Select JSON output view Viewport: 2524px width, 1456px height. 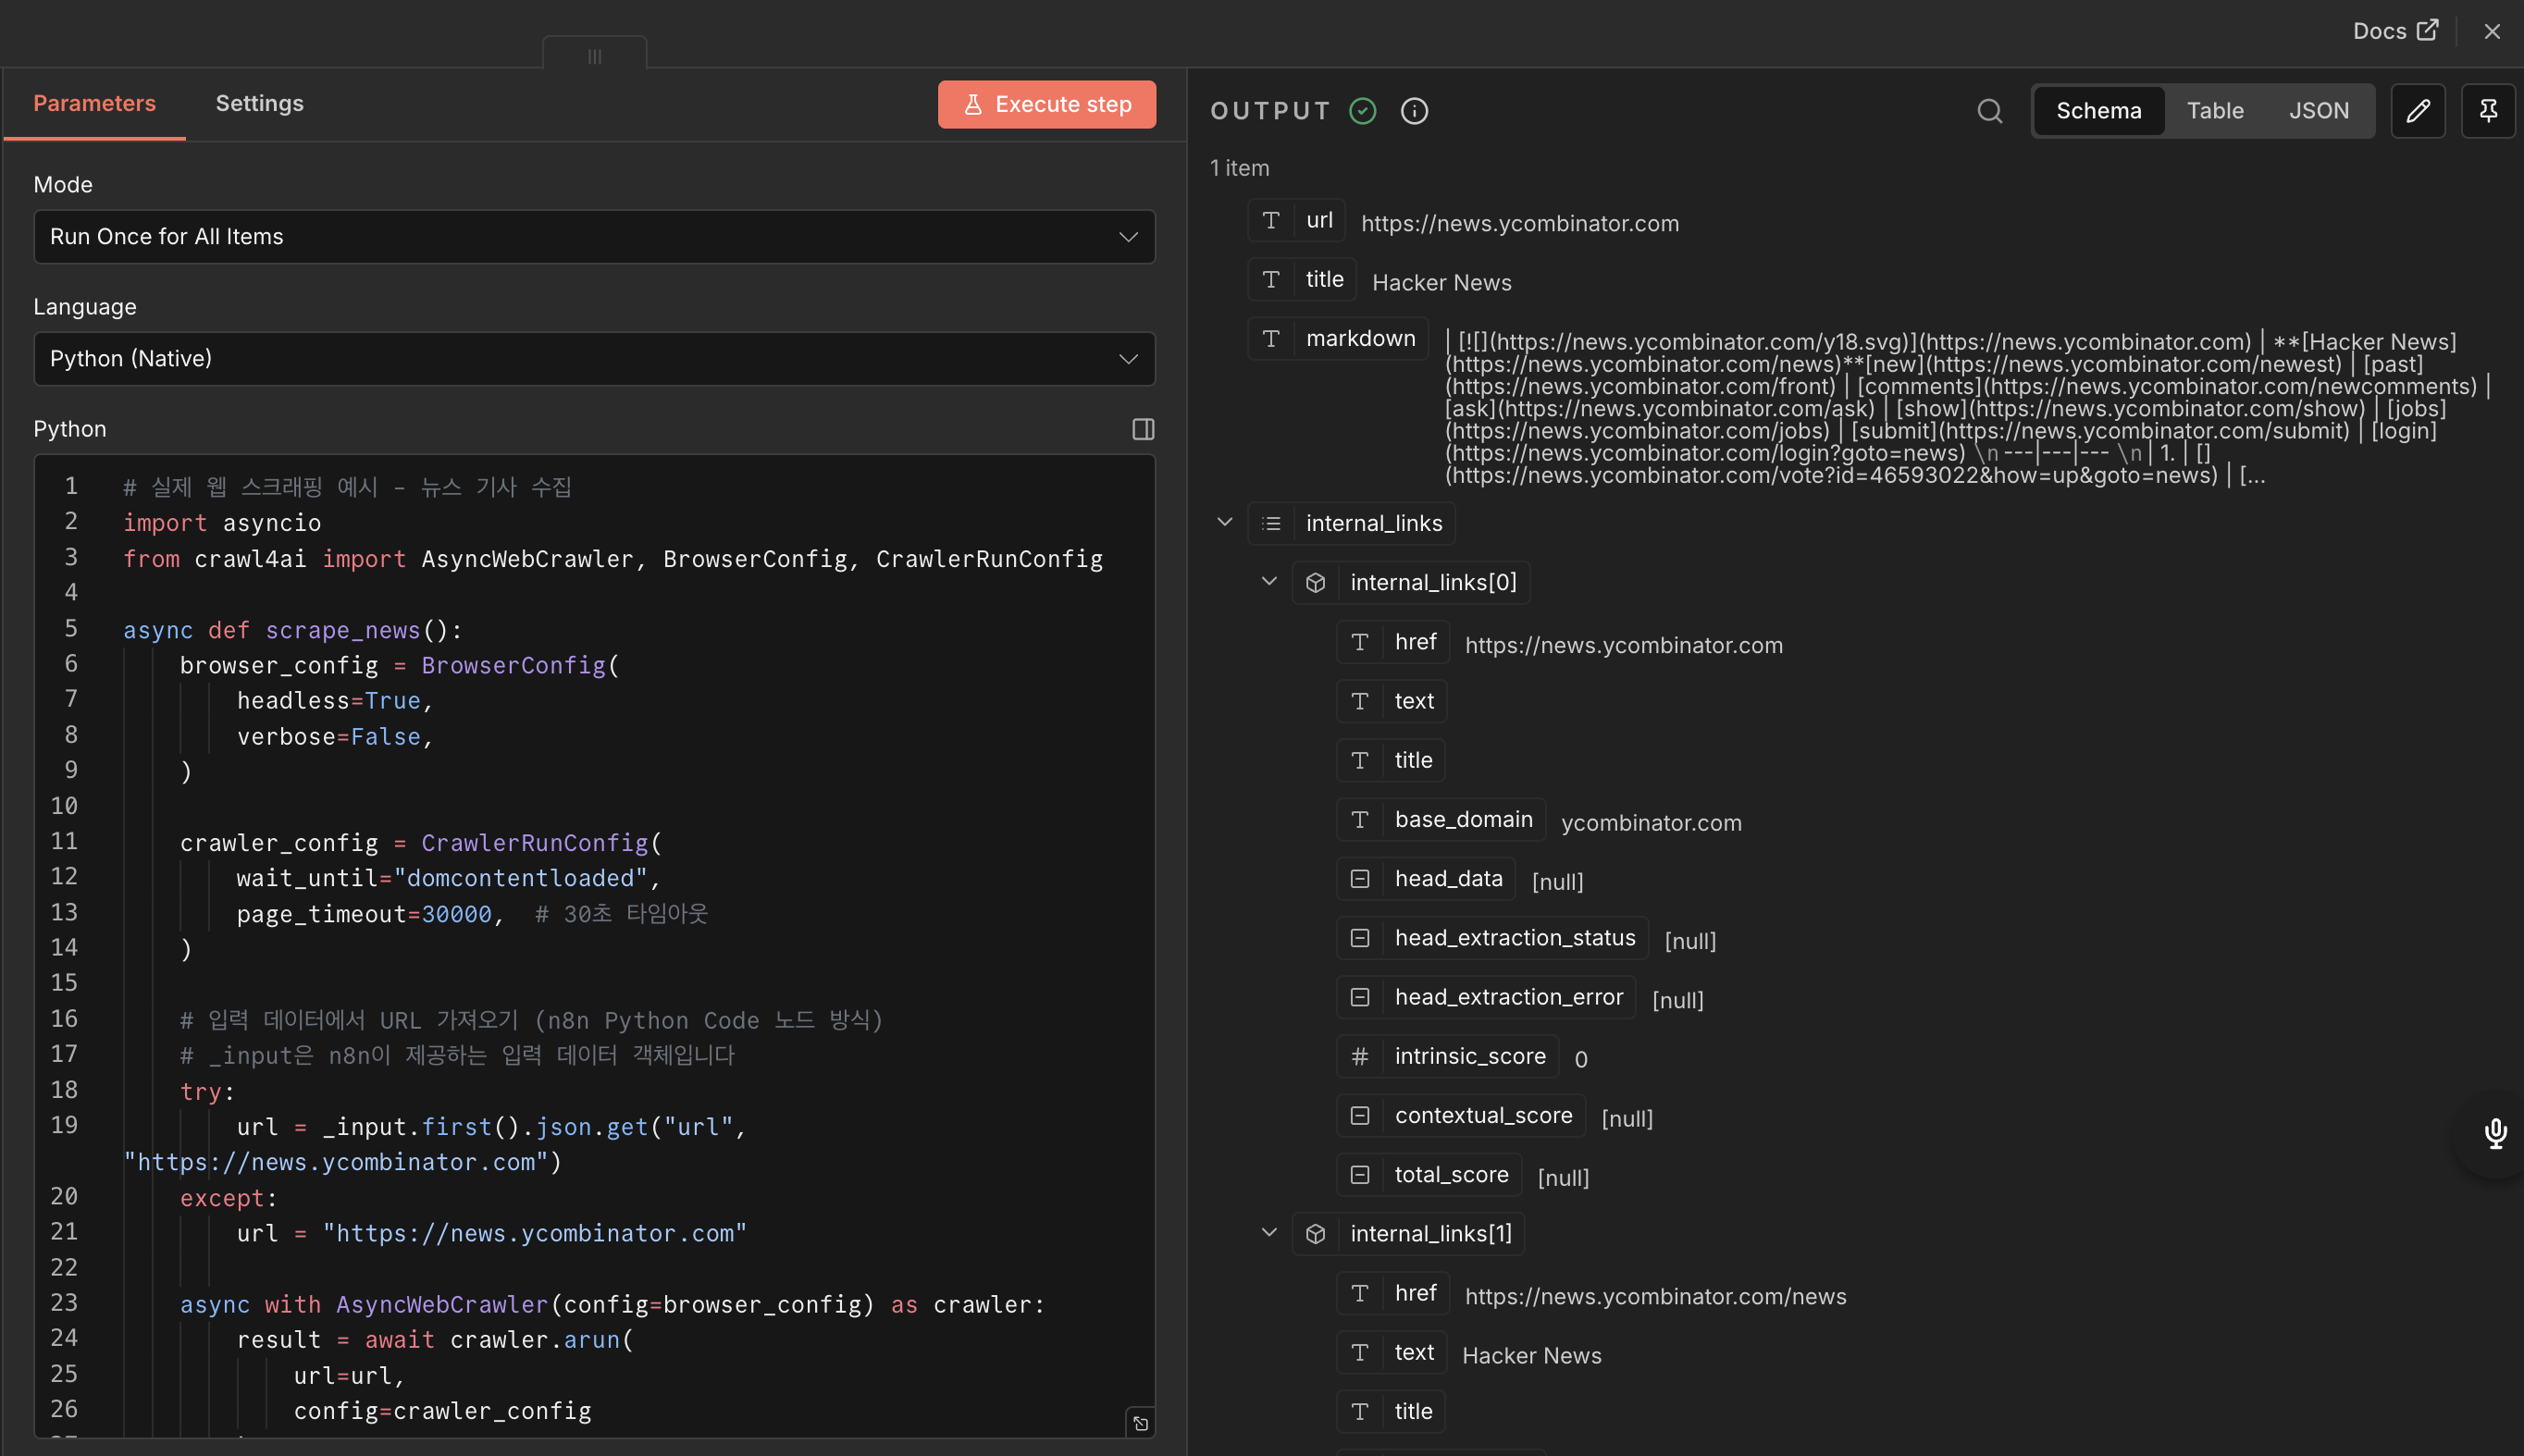pyautogui.click(x=2319, y=111)
